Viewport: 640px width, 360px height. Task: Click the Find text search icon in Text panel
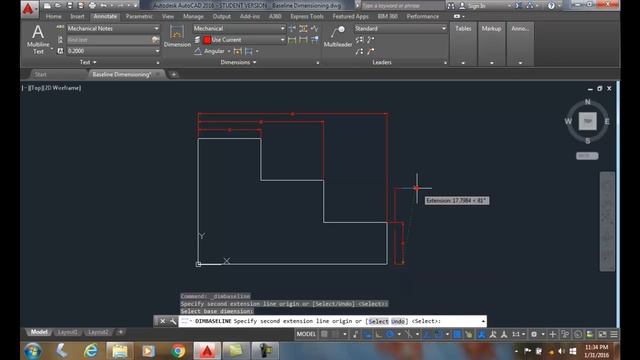pyautogui.click(x=155, y=40)
